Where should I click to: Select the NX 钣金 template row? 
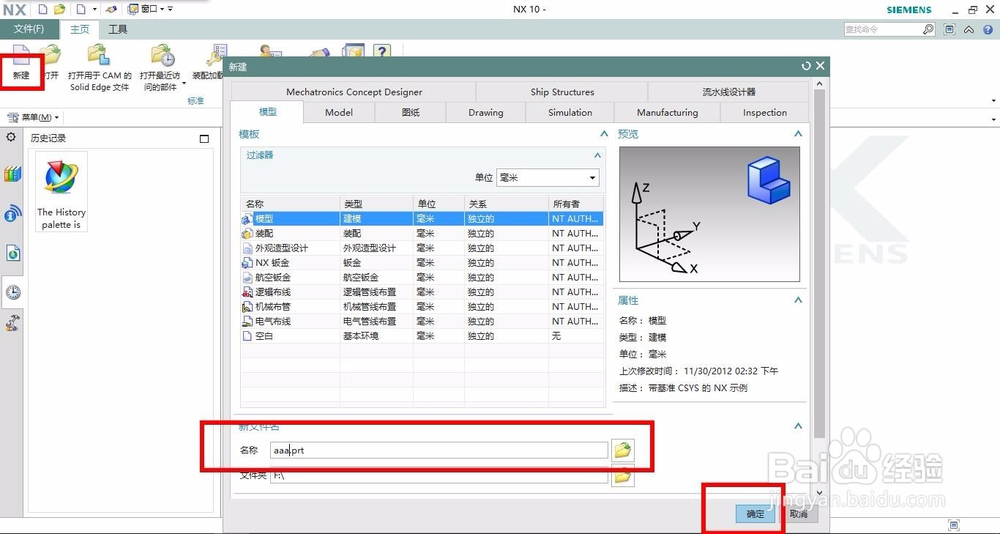pos(422,262)
